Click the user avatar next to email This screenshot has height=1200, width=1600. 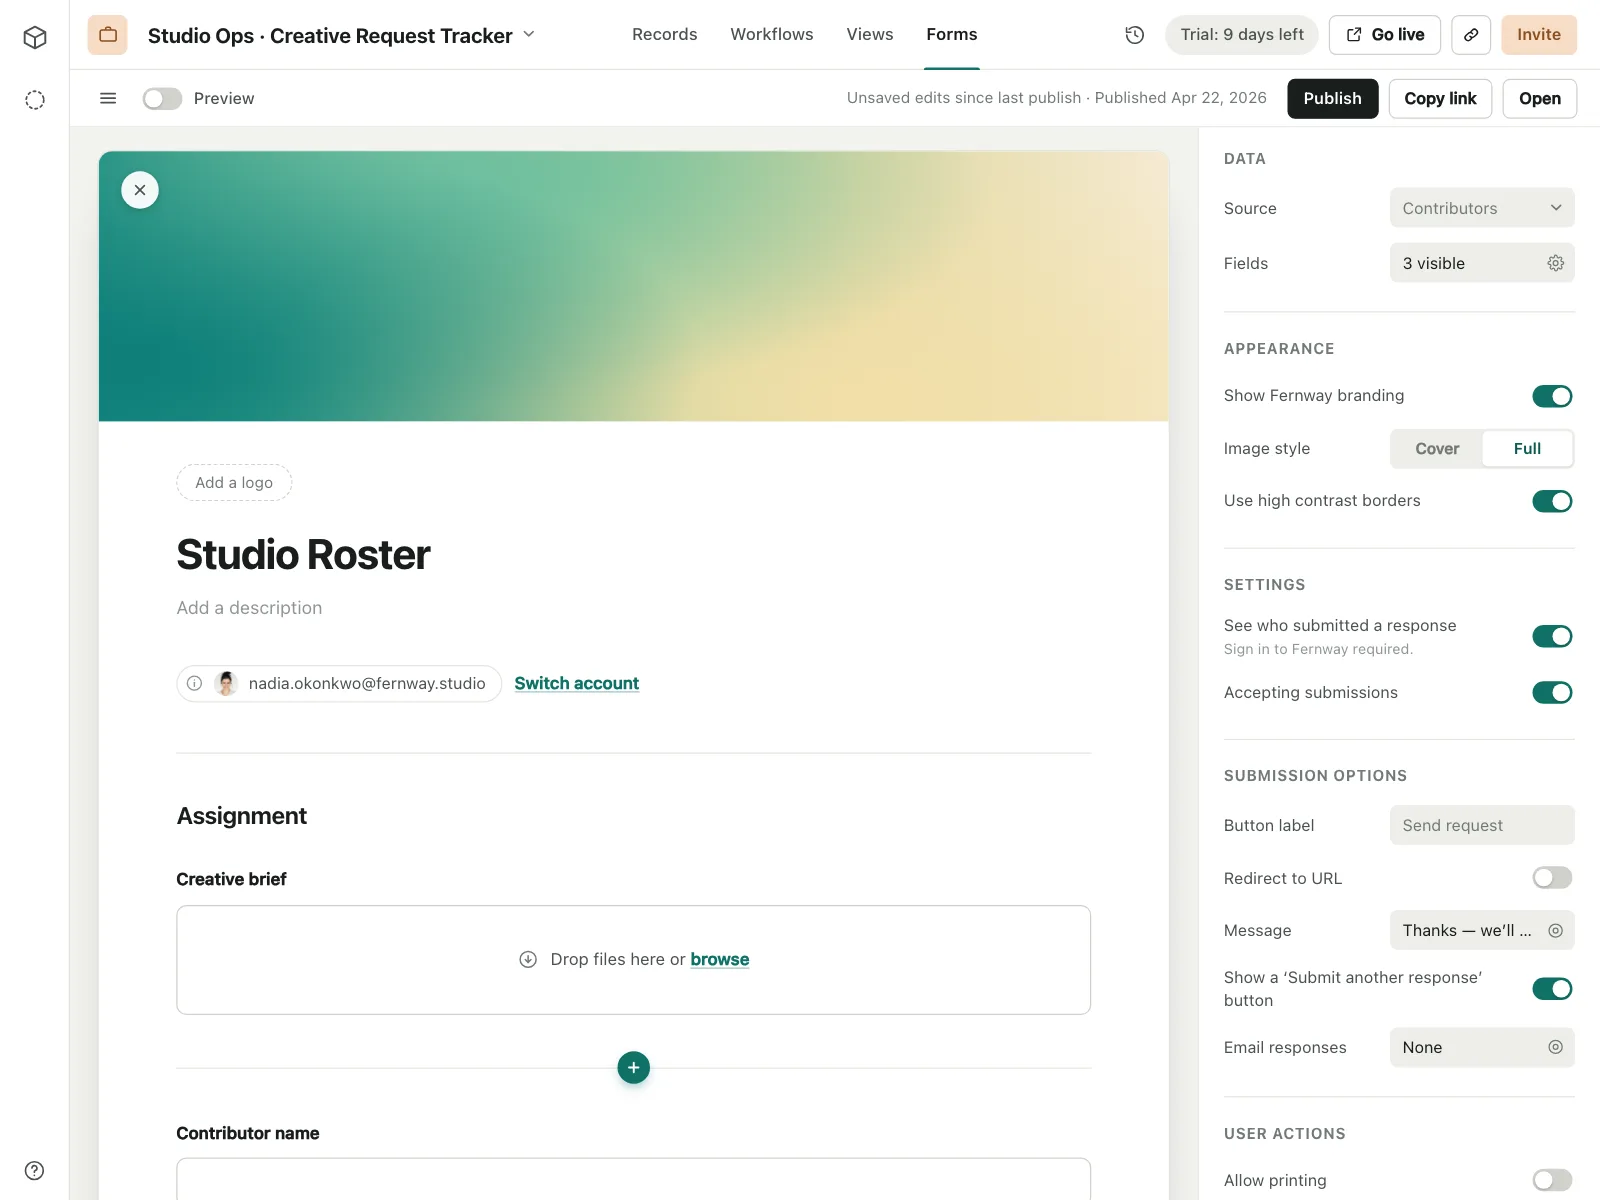(227, 684)
